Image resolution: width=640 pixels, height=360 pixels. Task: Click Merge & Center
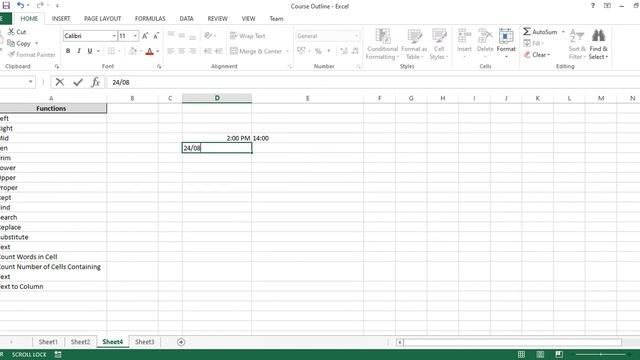256,51
